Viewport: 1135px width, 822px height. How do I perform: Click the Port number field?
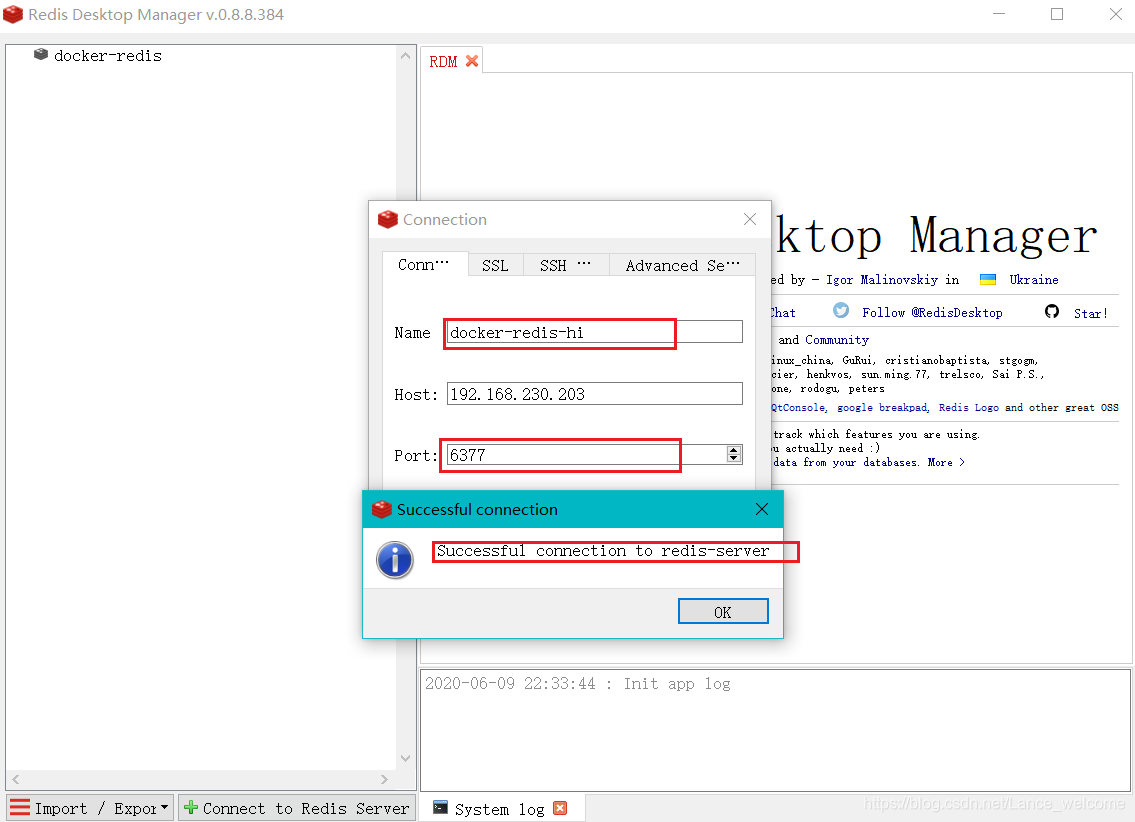click(586, 455)
